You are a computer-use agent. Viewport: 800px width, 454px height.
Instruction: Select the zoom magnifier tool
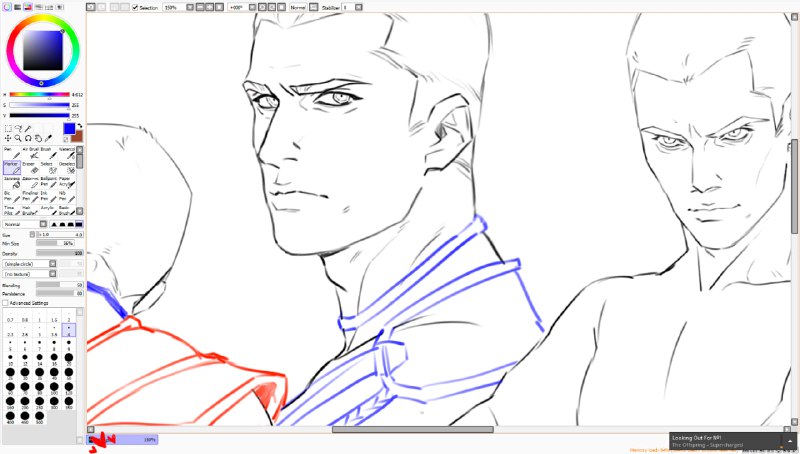18,138
